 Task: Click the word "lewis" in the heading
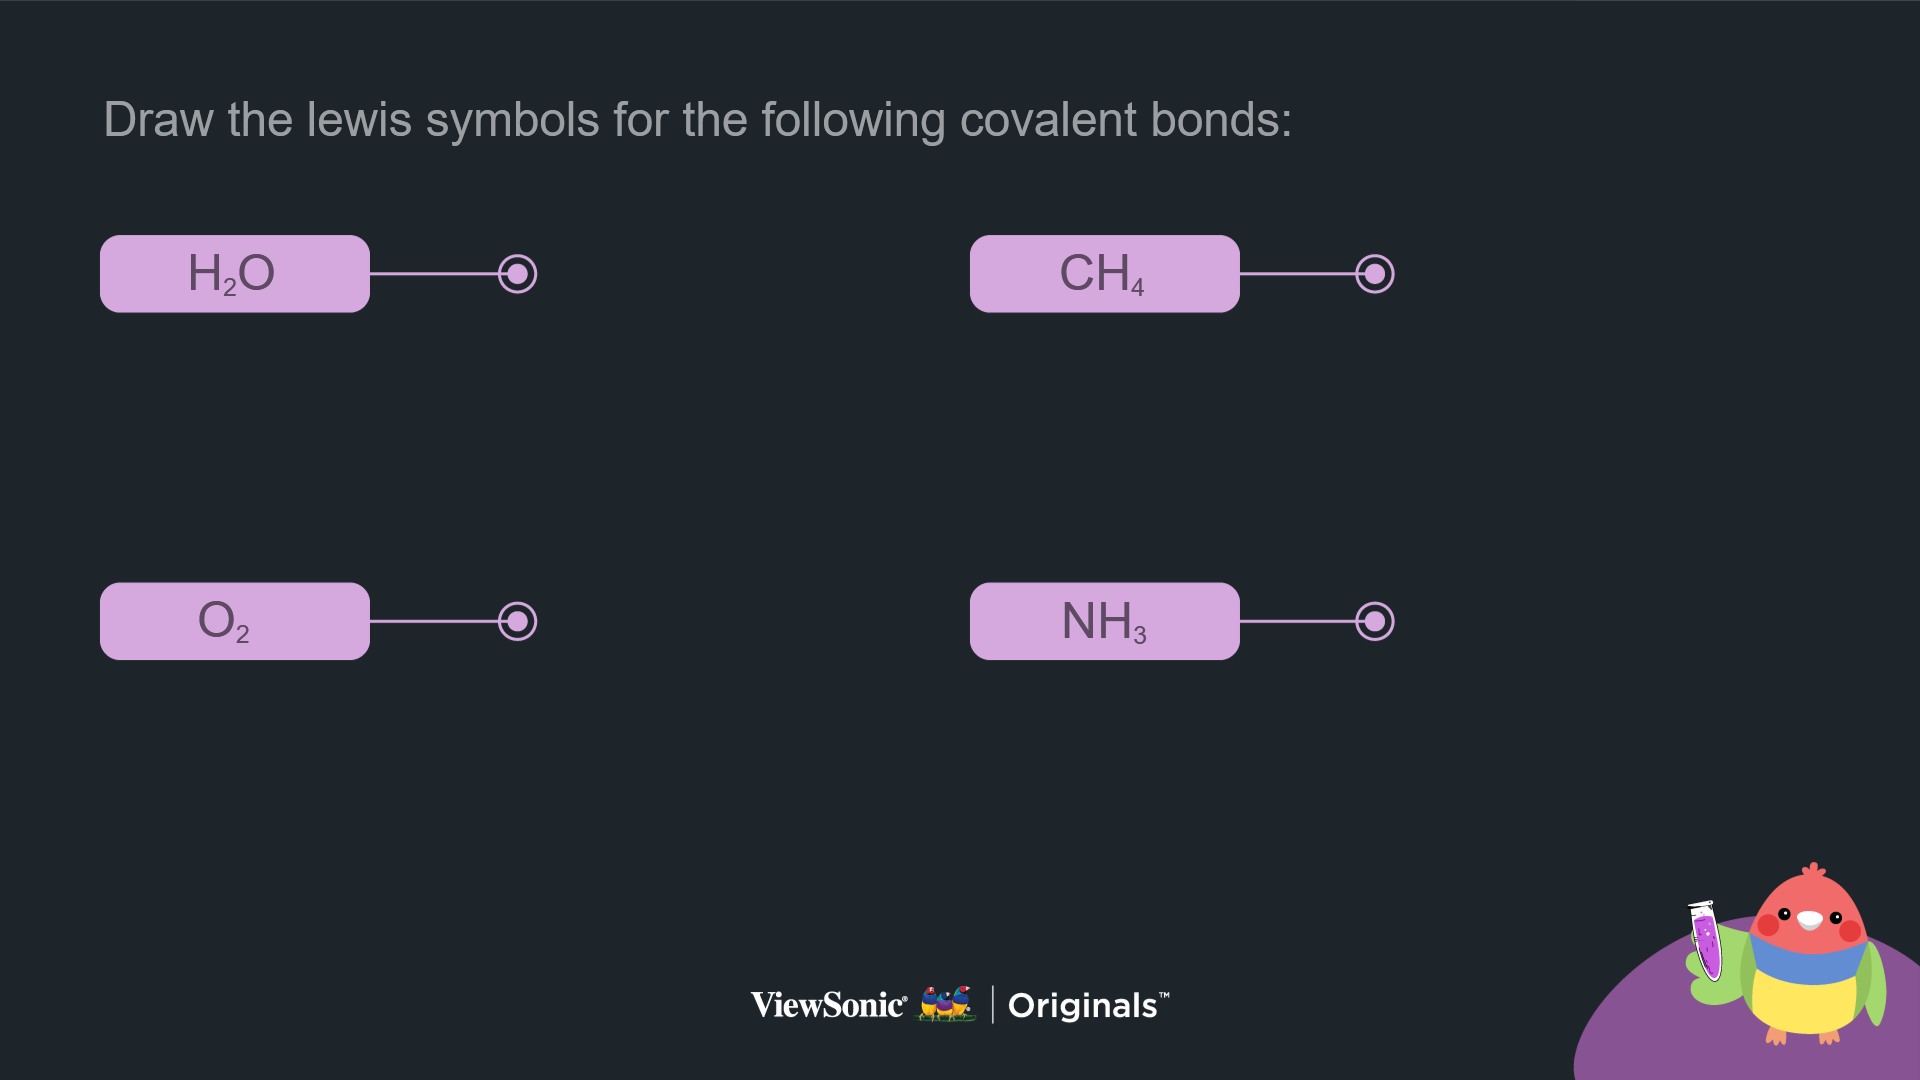(359, 120)
